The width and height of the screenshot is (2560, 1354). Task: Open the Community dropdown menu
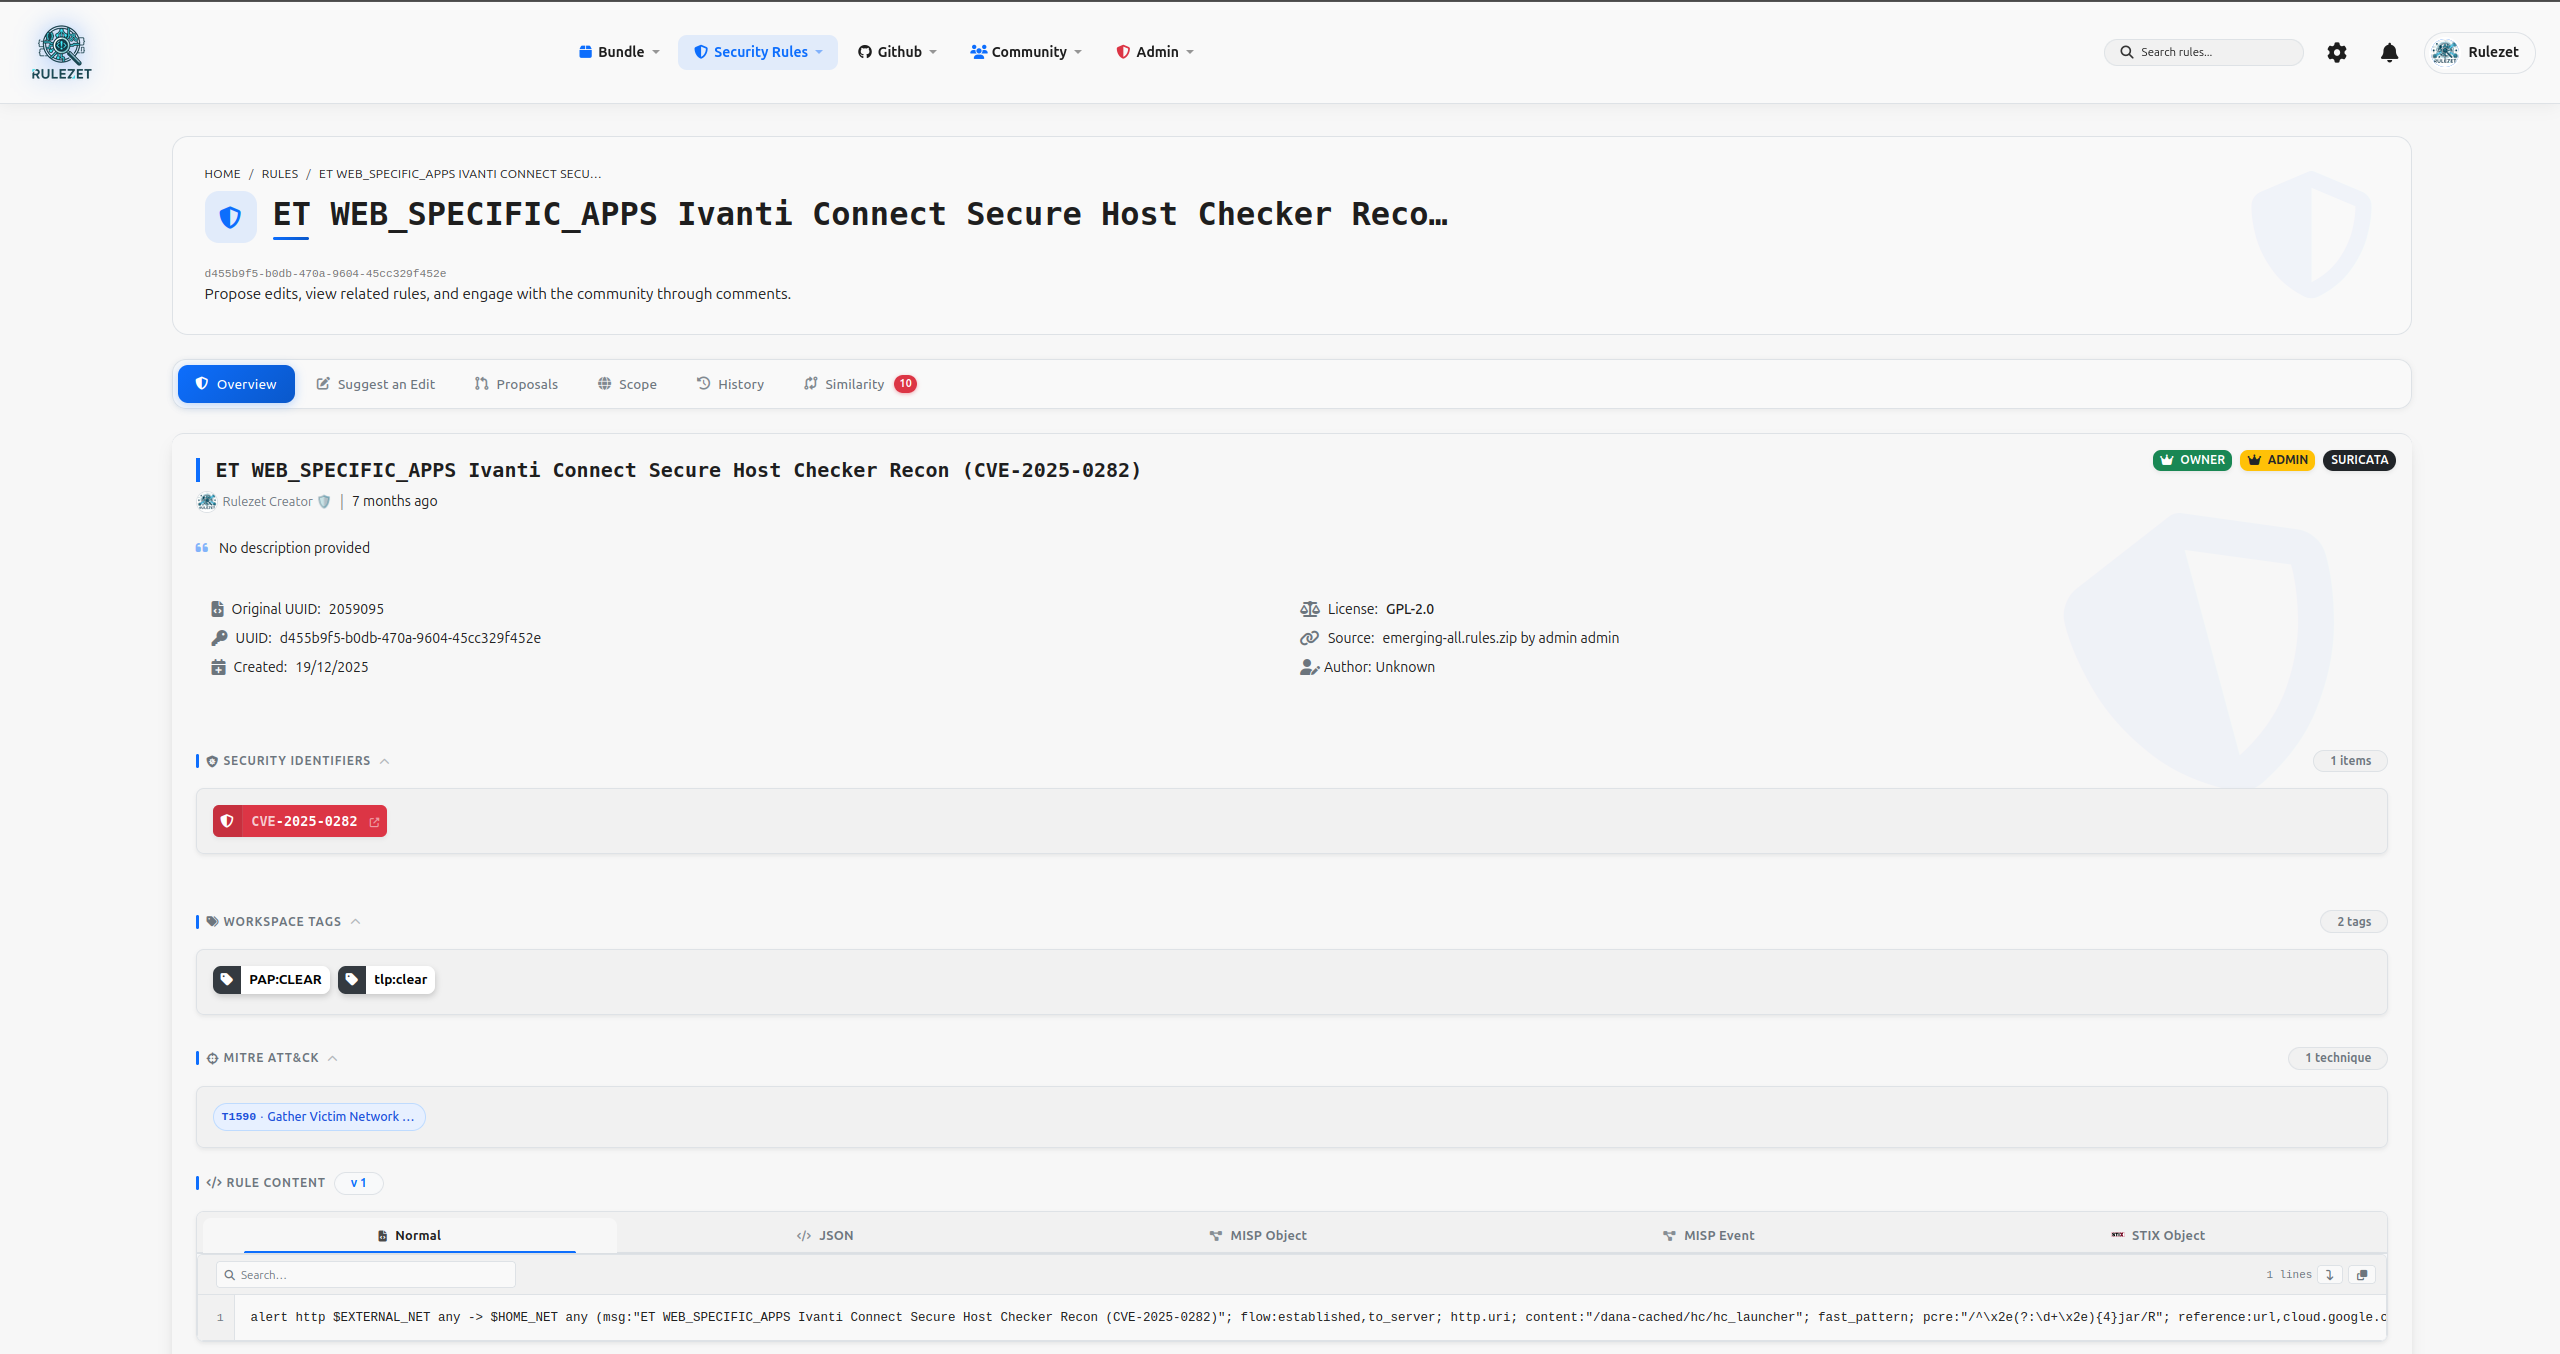point(1026,52)
